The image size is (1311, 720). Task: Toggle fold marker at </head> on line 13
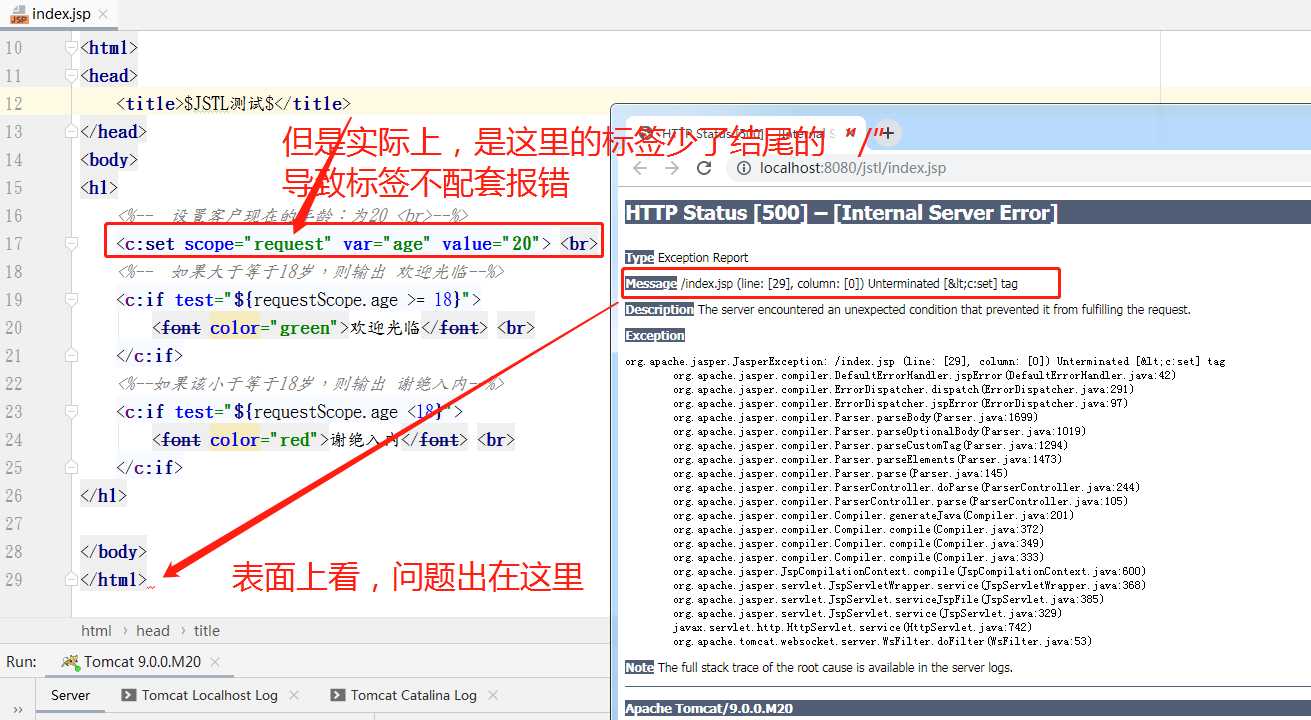(70, 132)
